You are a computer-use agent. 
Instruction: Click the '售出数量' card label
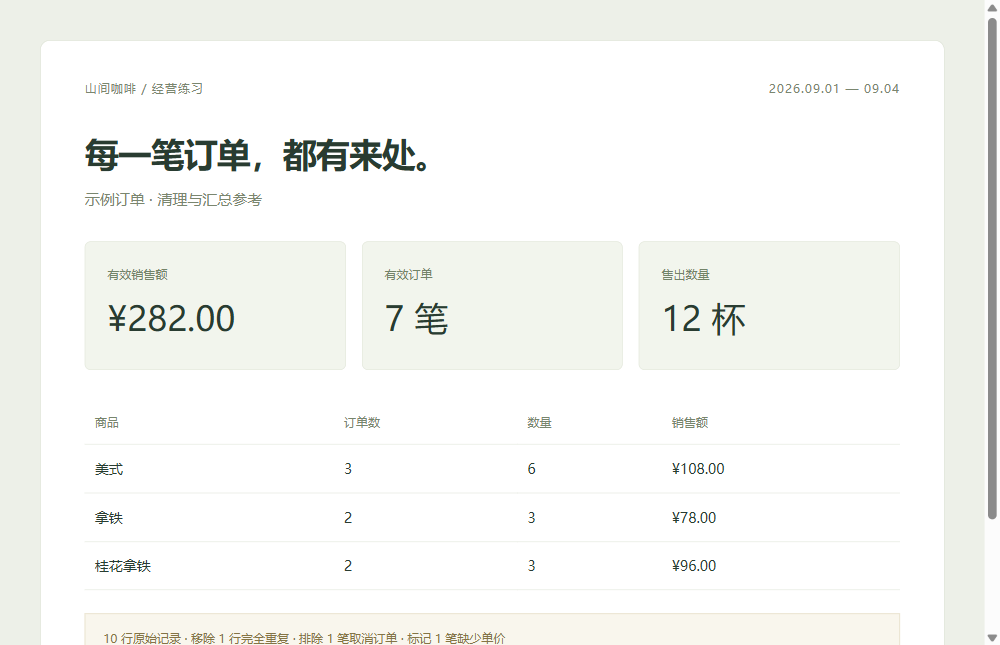(685, 275)
